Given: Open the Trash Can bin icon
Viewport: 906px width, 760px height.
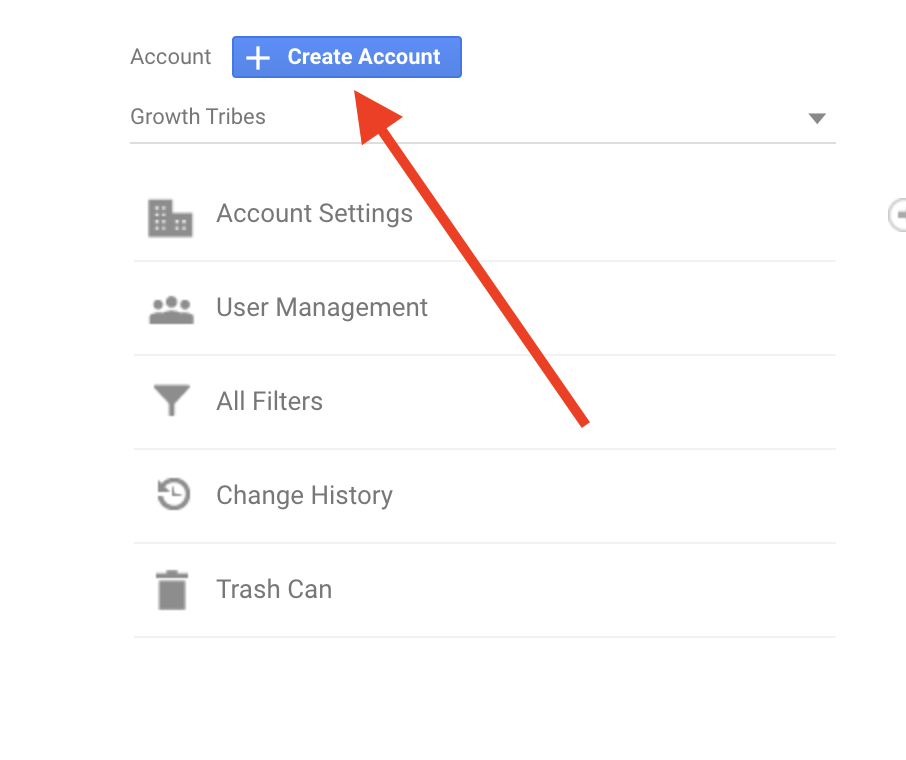Looking at the screenshot, I should [x=172, y=590].
